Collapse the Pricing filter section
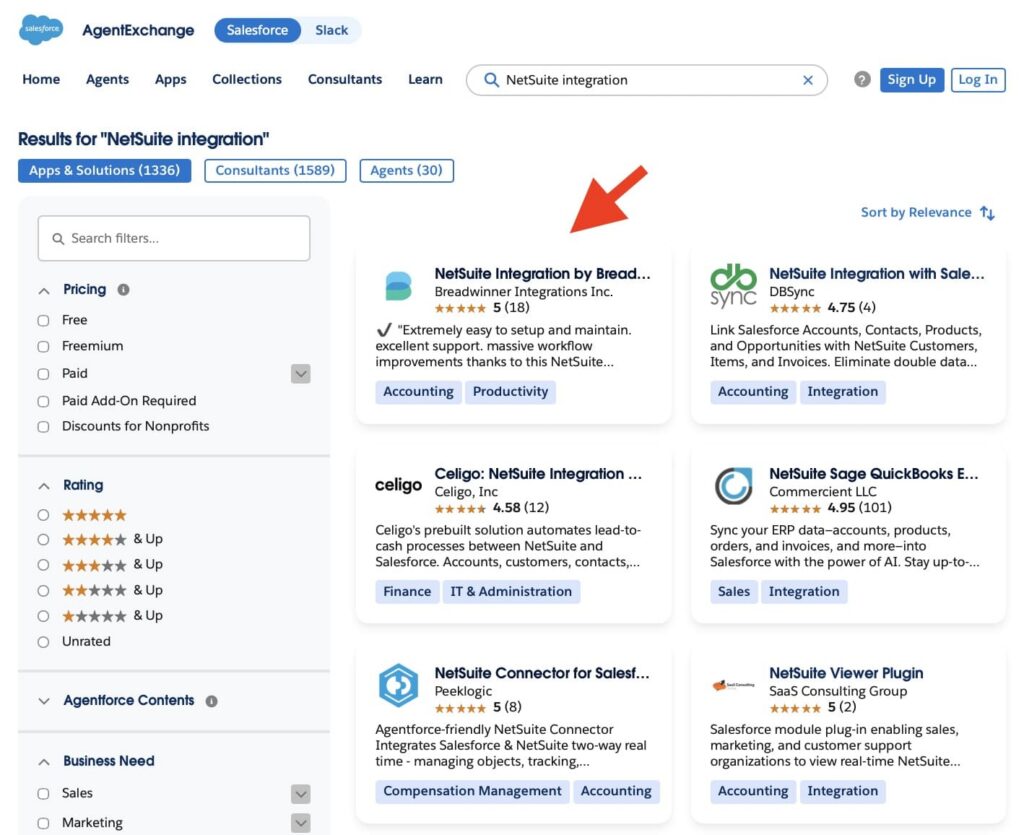1024x835 pixels. (44, 291)
